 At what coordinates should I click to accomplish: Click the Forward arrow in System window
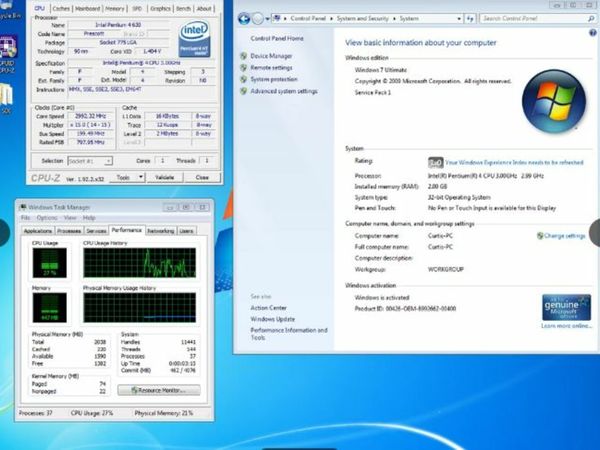pos(258,18)
